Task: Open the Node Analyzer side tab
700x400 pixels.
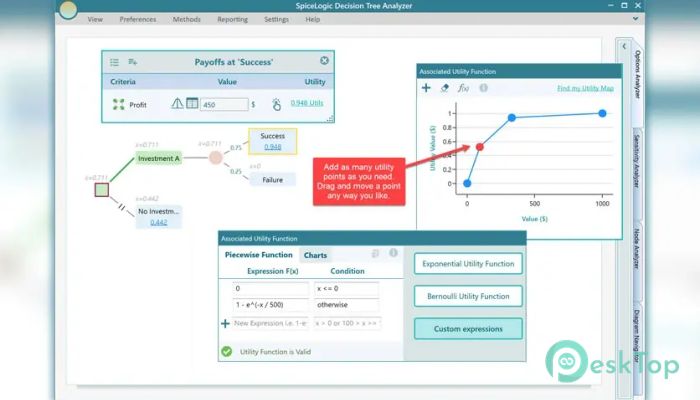Action: [x=638, y=248]
